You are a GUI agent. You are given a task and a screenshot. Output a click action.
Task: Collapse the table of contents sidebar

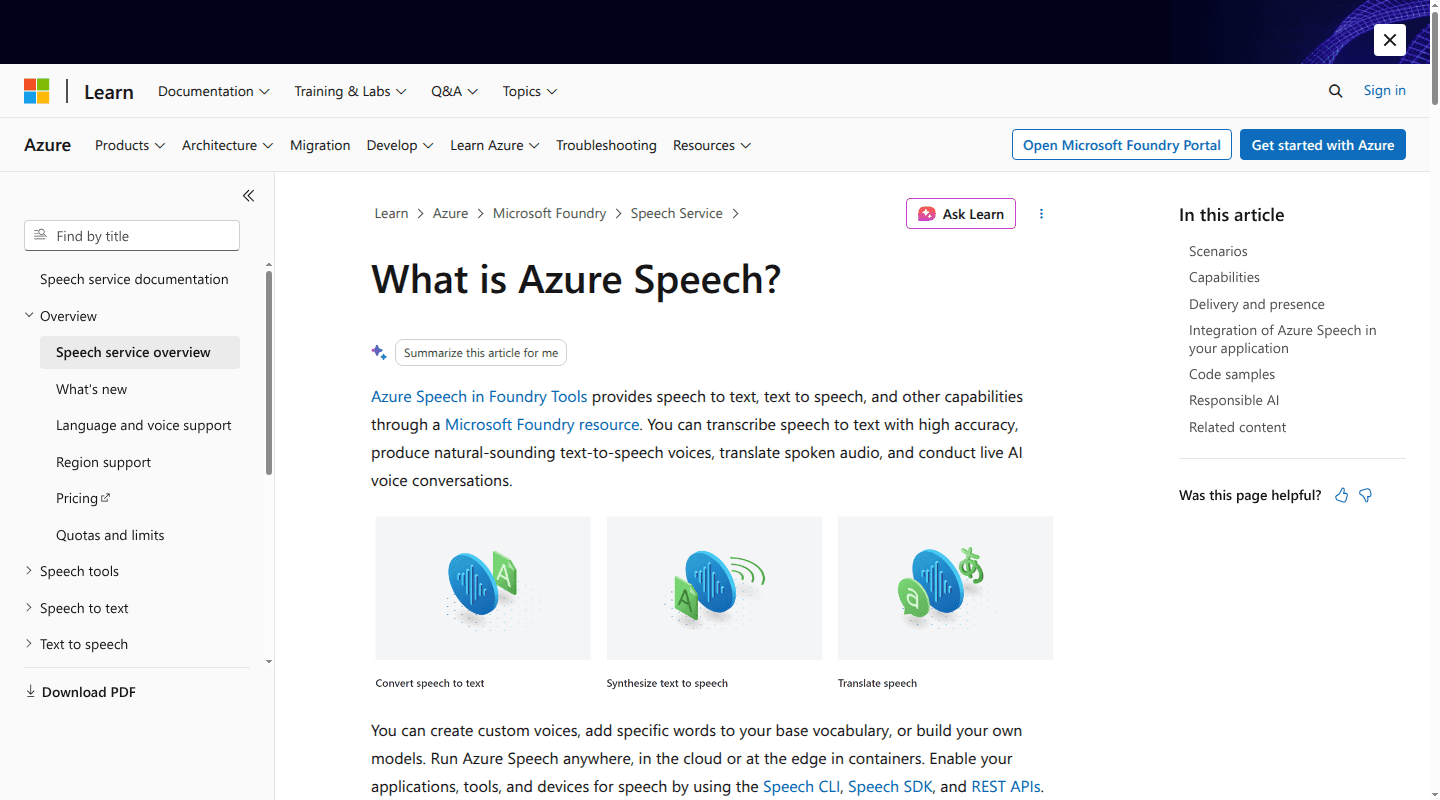tap(248, 196)
